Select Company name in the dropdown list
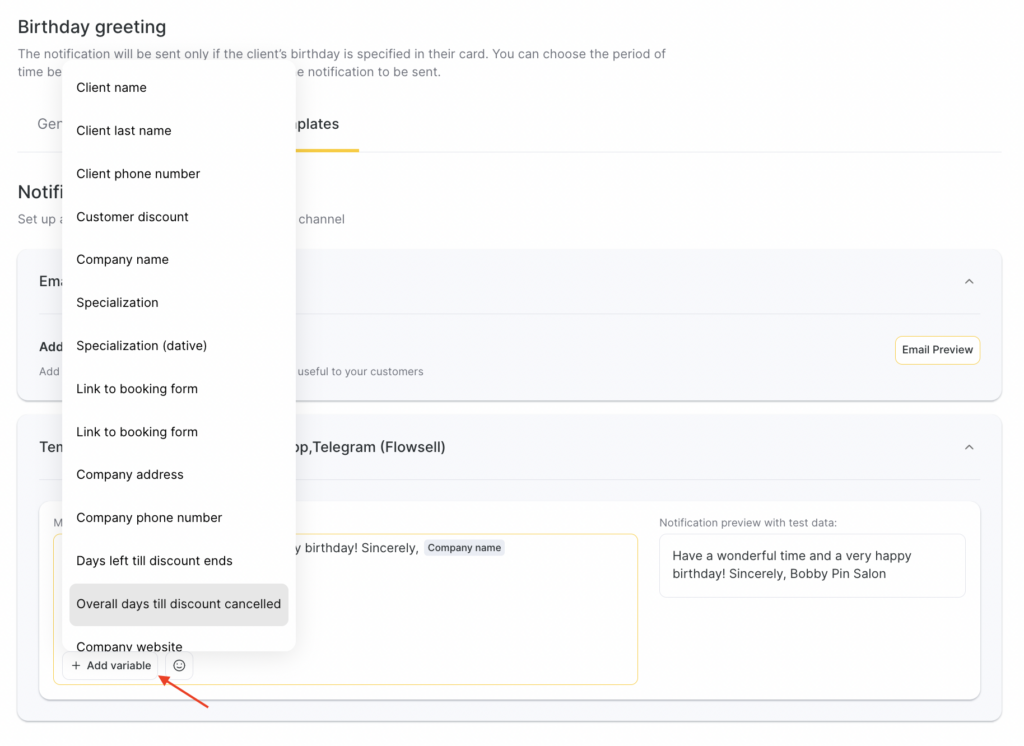The width and height of the screenshot is (1024, 746). pyautogui.click(x=122, y=260)
